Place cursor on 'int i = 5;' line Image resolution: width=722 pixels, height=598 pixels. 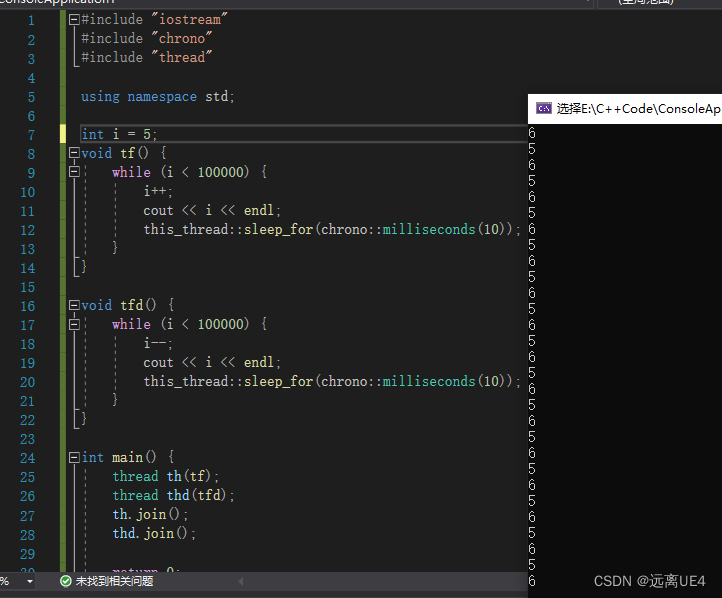[119, 134]
